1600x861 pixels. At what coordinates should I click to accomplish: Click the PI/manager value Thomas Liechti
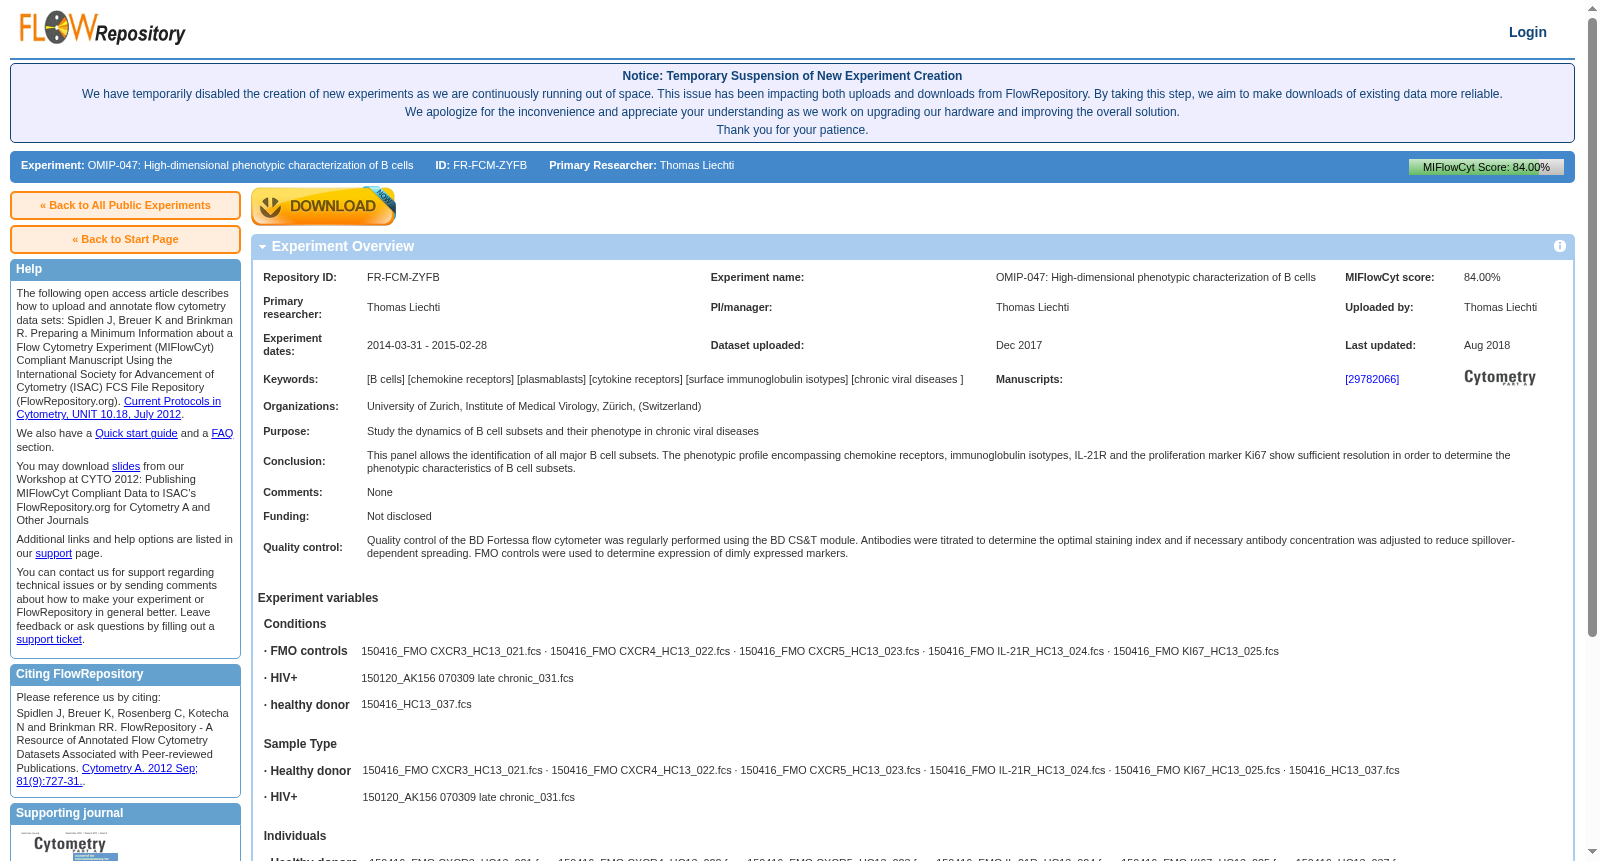1032,307
